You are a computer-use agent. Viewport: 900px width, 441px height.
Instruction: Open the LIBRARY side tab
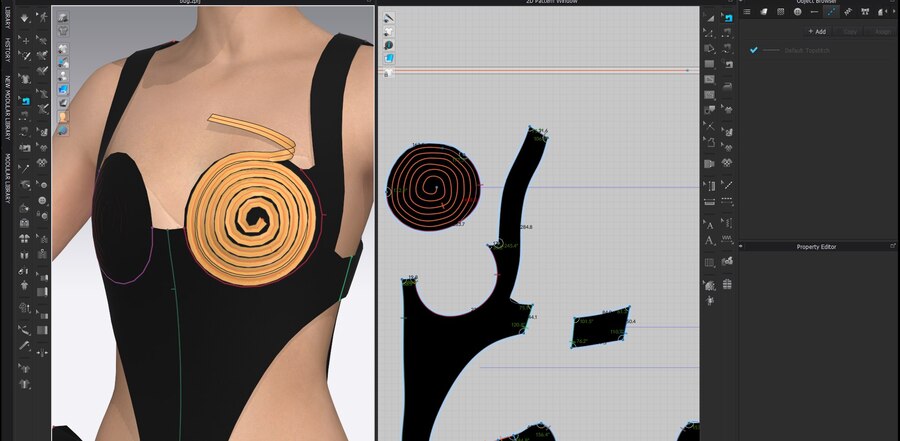[x=7, y=19]
